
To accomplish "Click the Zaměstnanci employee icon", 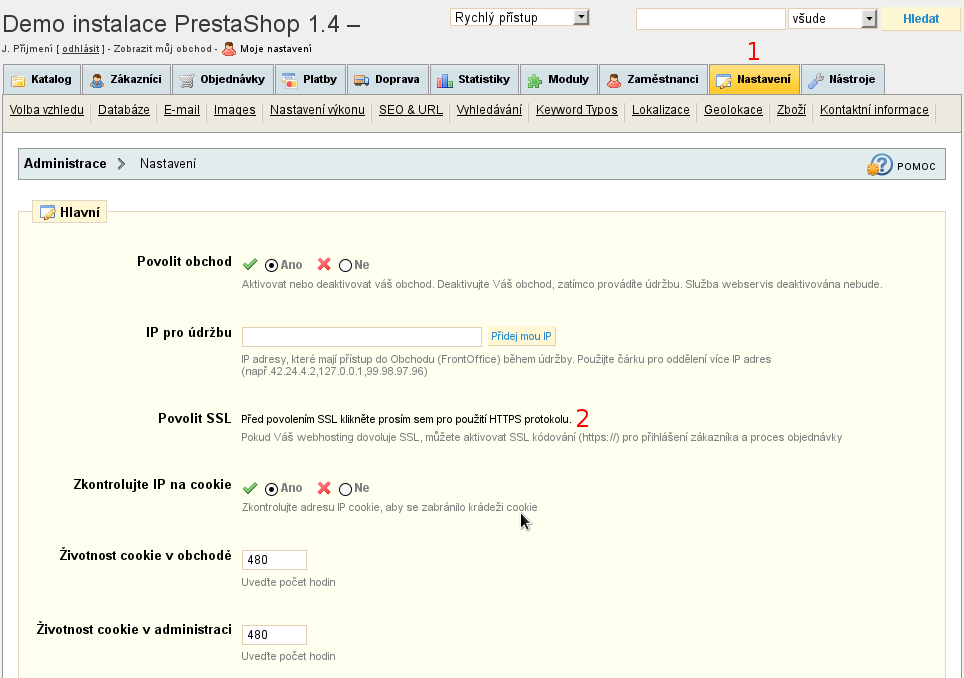I will click(x=614, y=80).
